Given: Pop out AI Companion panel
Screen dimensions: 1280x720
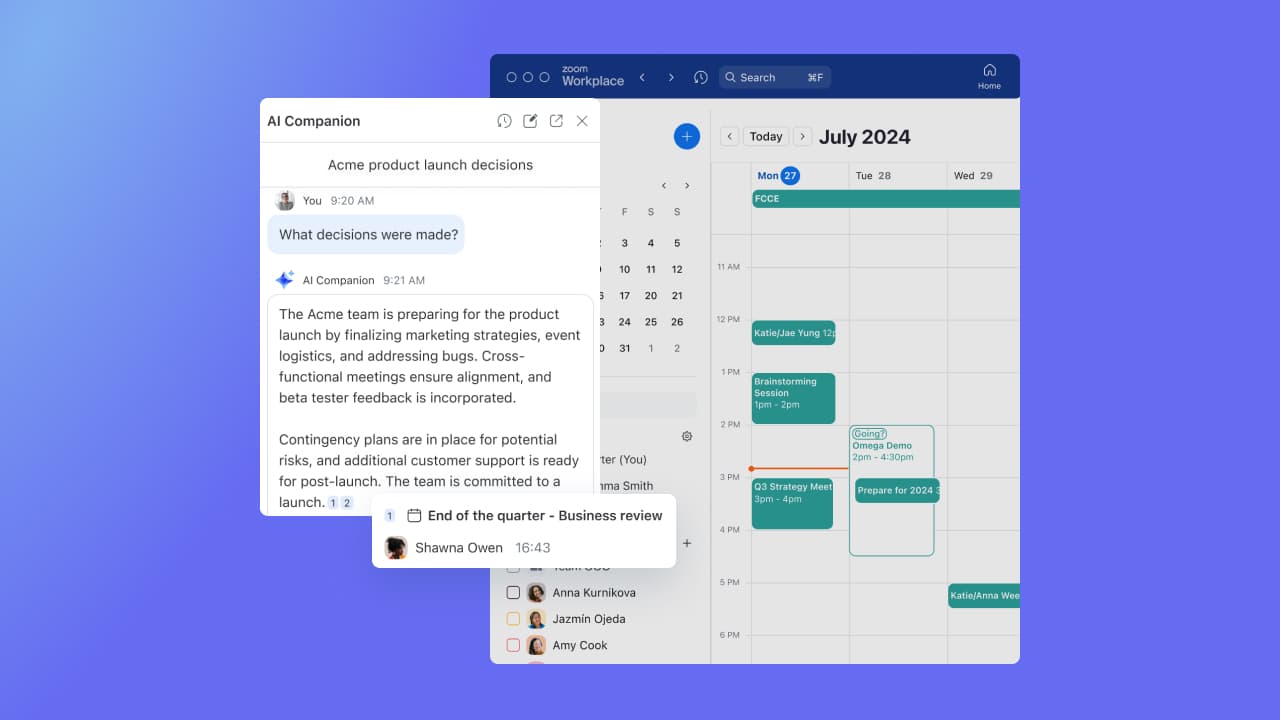Looking at the screenshot, I should pyautogui.click(x=556, y=121).
